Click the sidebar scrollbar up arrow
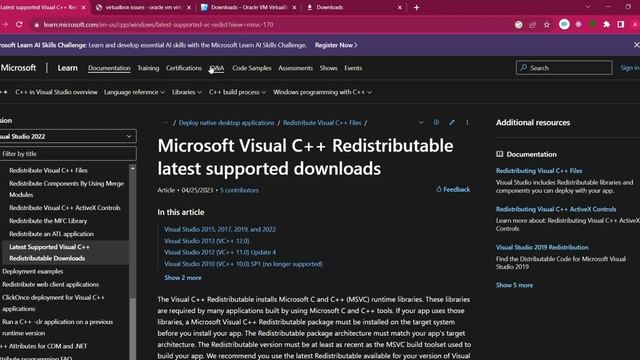640x360 pixels. point(132,168)
